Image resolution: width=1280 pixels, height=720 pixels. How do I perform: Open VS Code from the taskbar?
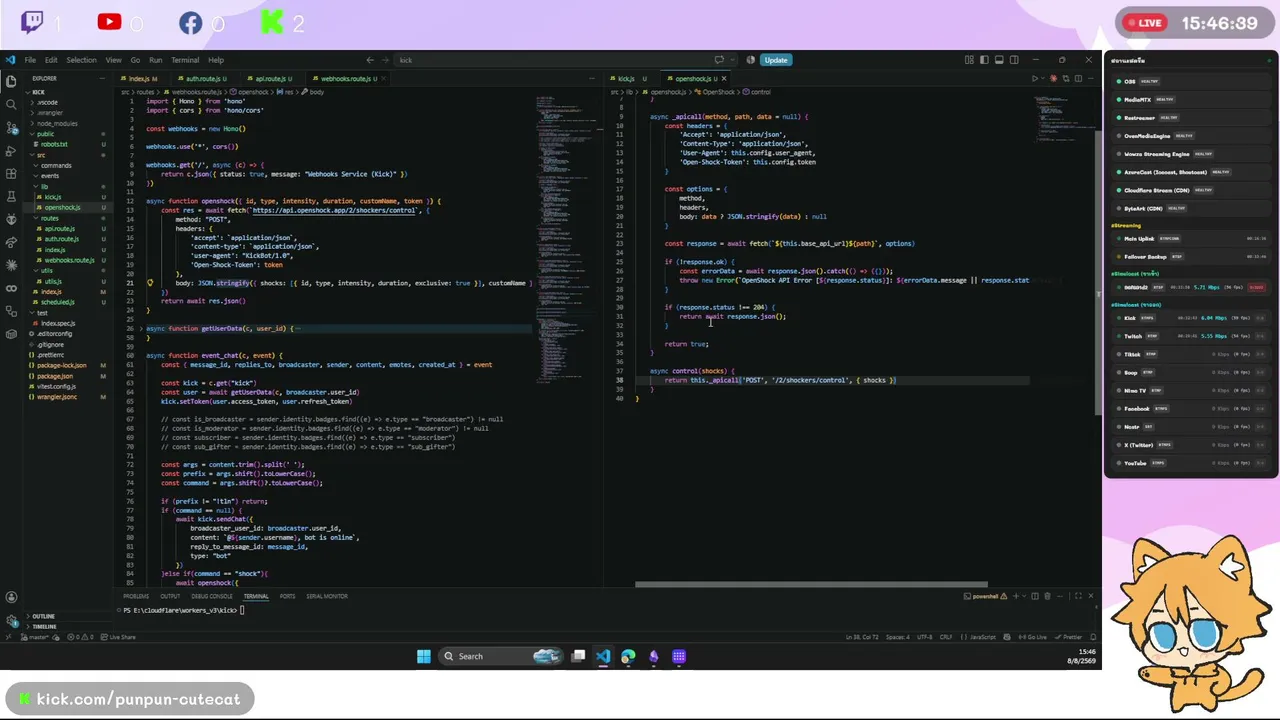coord(603,656)
